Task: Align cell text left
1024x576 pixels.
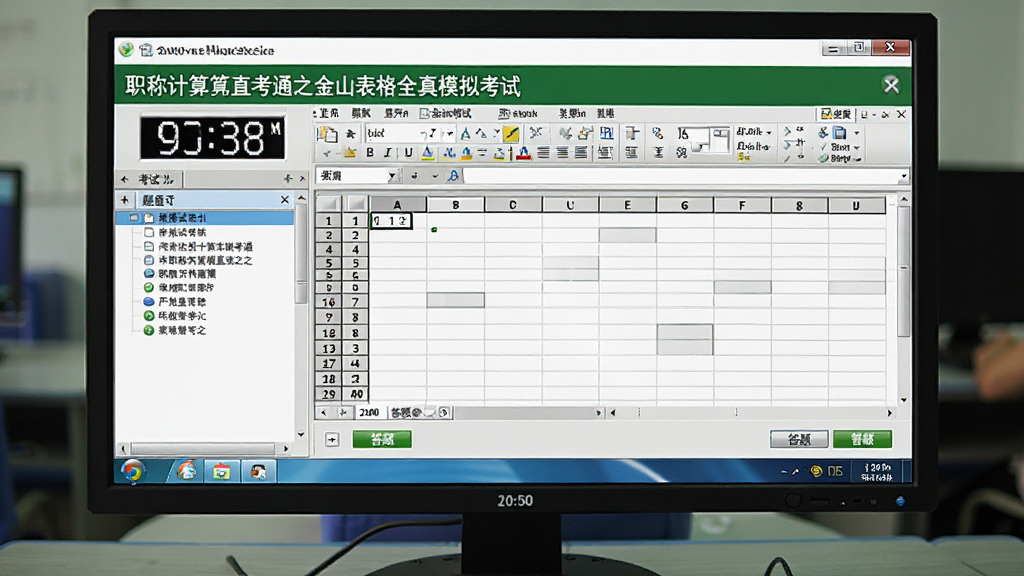Action: 543,153
